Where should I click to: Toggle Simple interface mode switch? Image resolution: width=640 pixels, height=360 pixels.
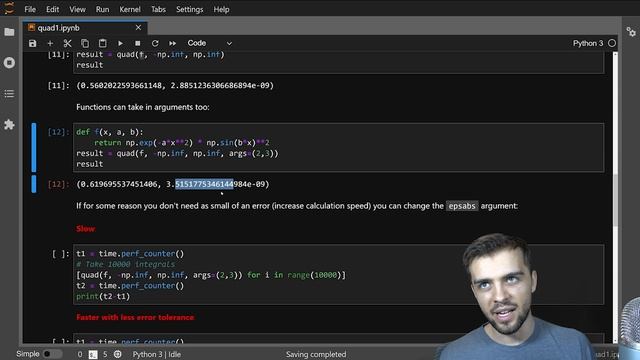(x=52, y=354)
